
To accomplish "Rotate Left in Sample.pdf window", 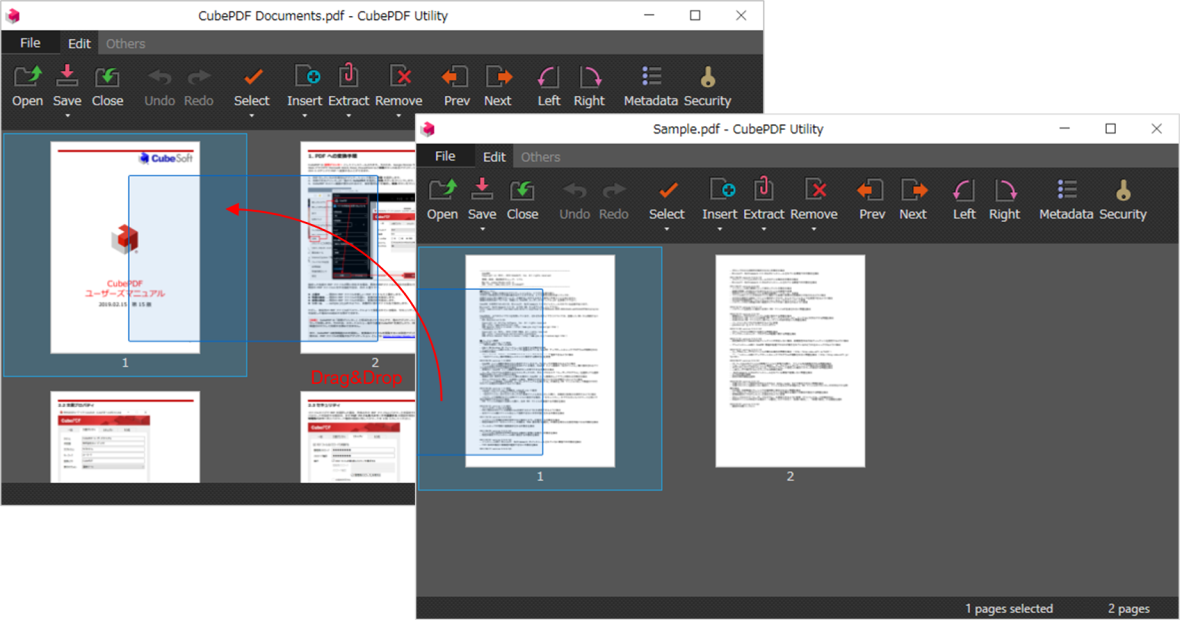I will coord(964,190).
